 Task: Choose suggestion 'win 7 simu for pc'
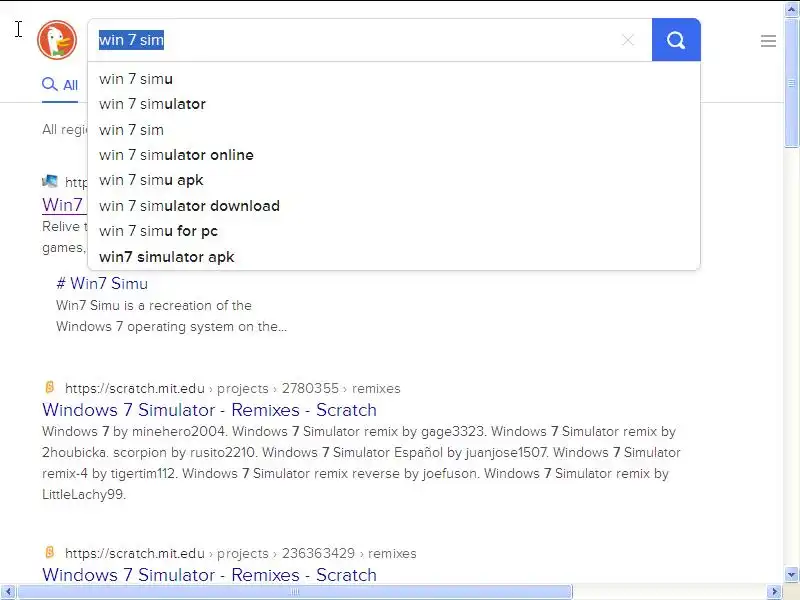pos(394,231)
